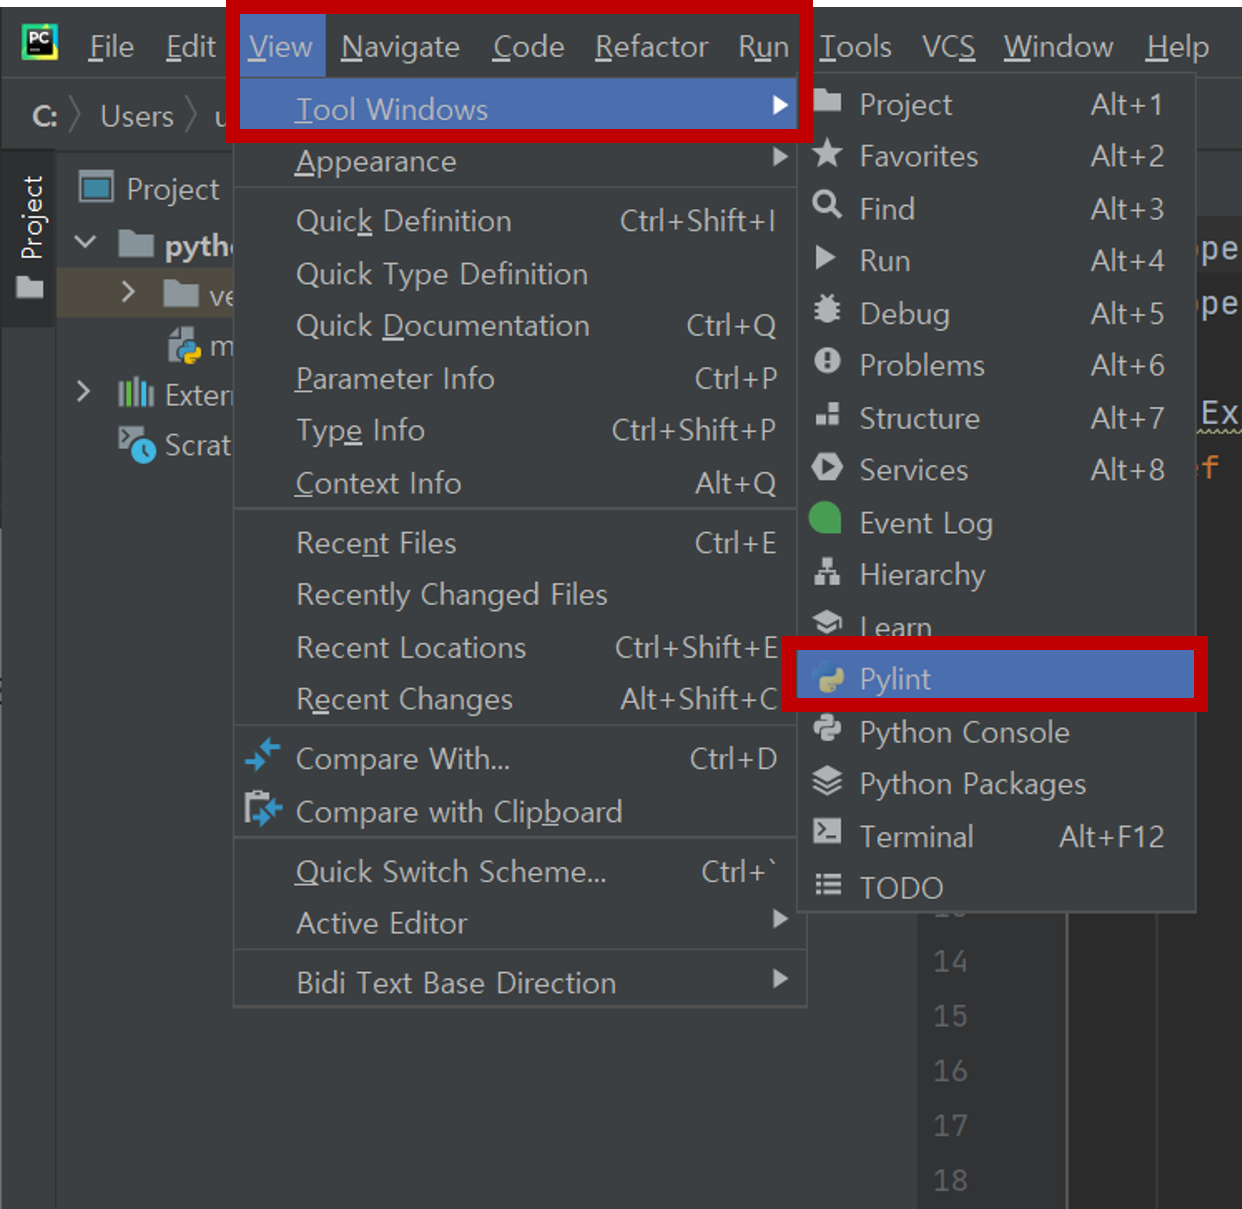Click the Learn graduation cap icon
The width and height of the screenshot is (1242, 1209).
(827, 623)
